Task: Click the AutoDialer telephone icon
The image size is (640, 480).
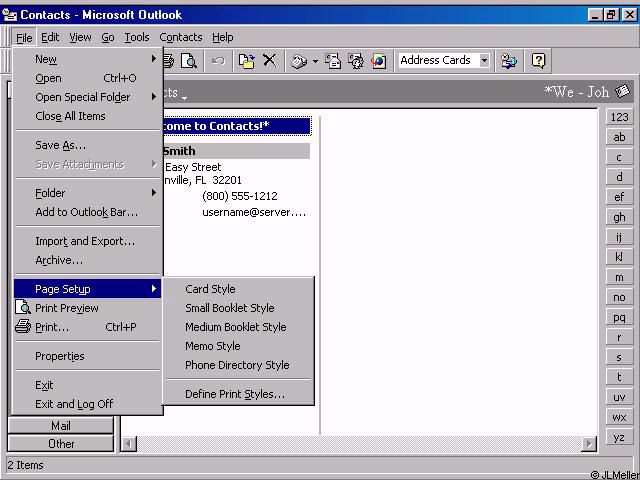Action: point(299,61)
